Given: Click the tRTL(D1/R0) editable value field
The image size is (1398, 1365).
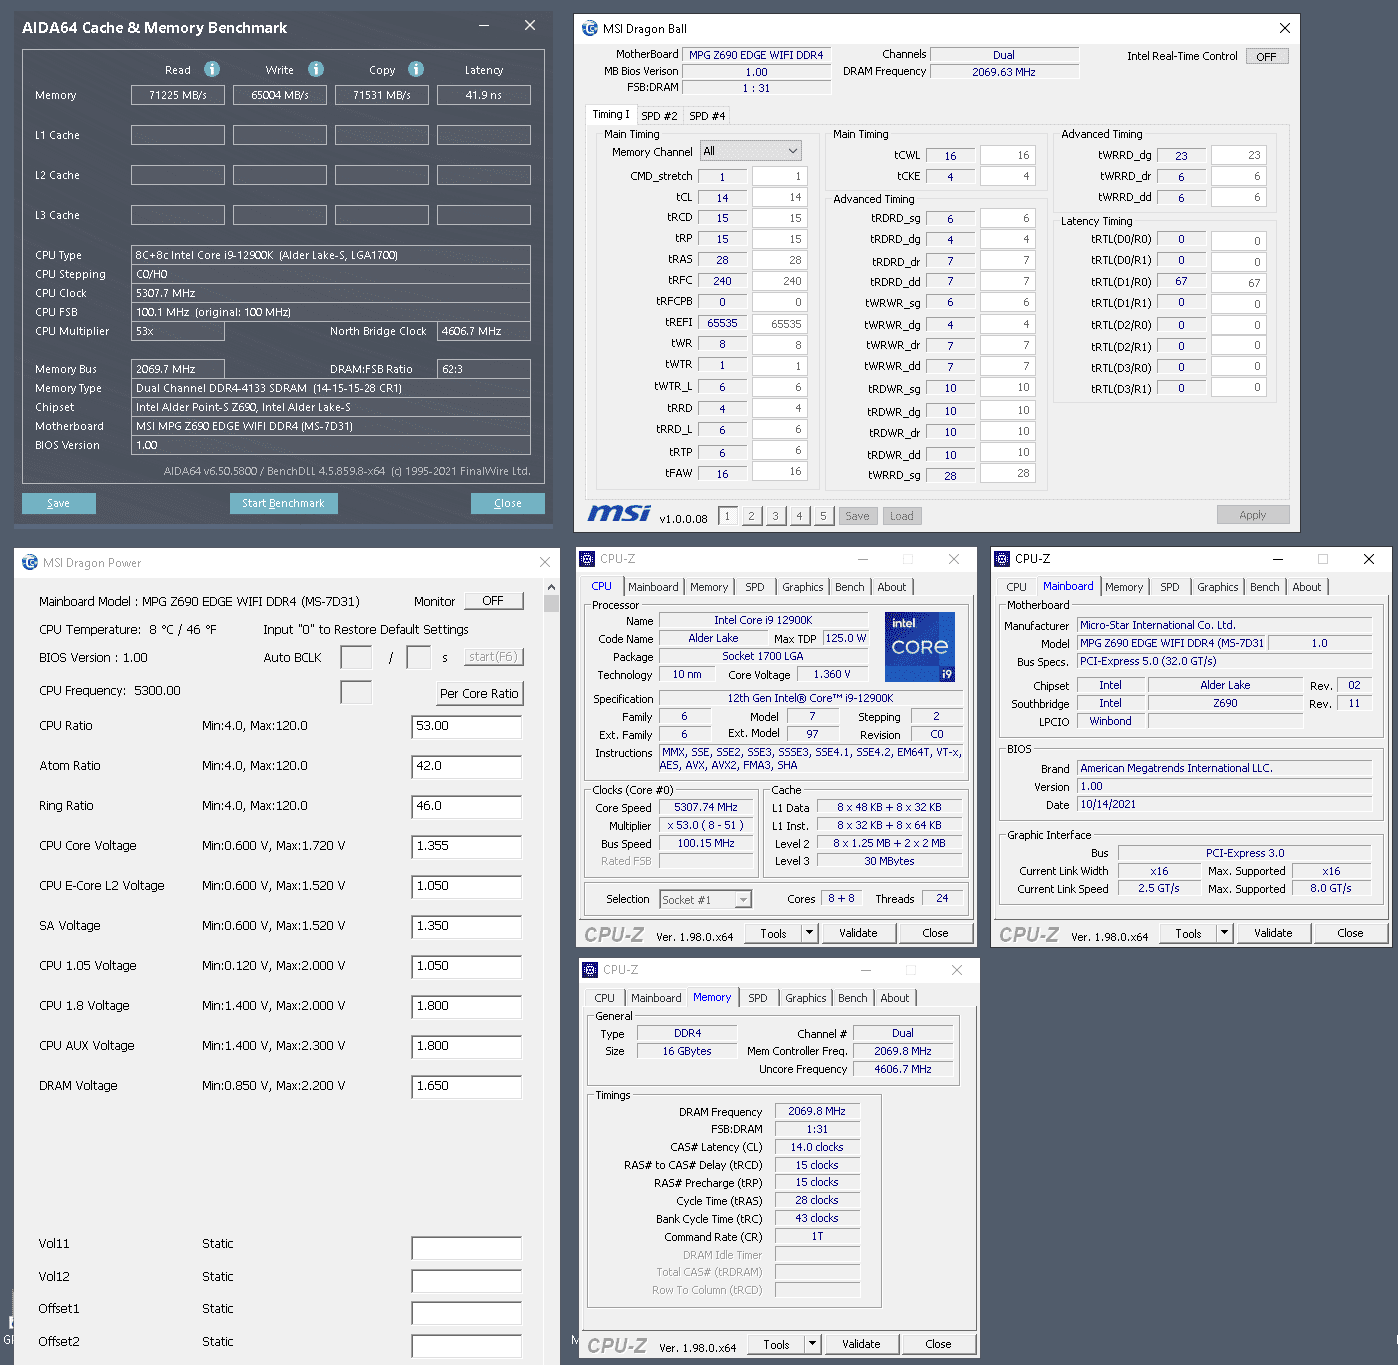Looking at the screenshot, I should point(1239,283).
